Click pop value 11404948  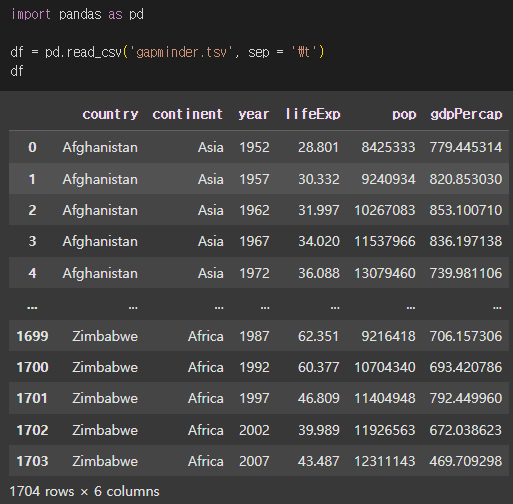[385, 398]
